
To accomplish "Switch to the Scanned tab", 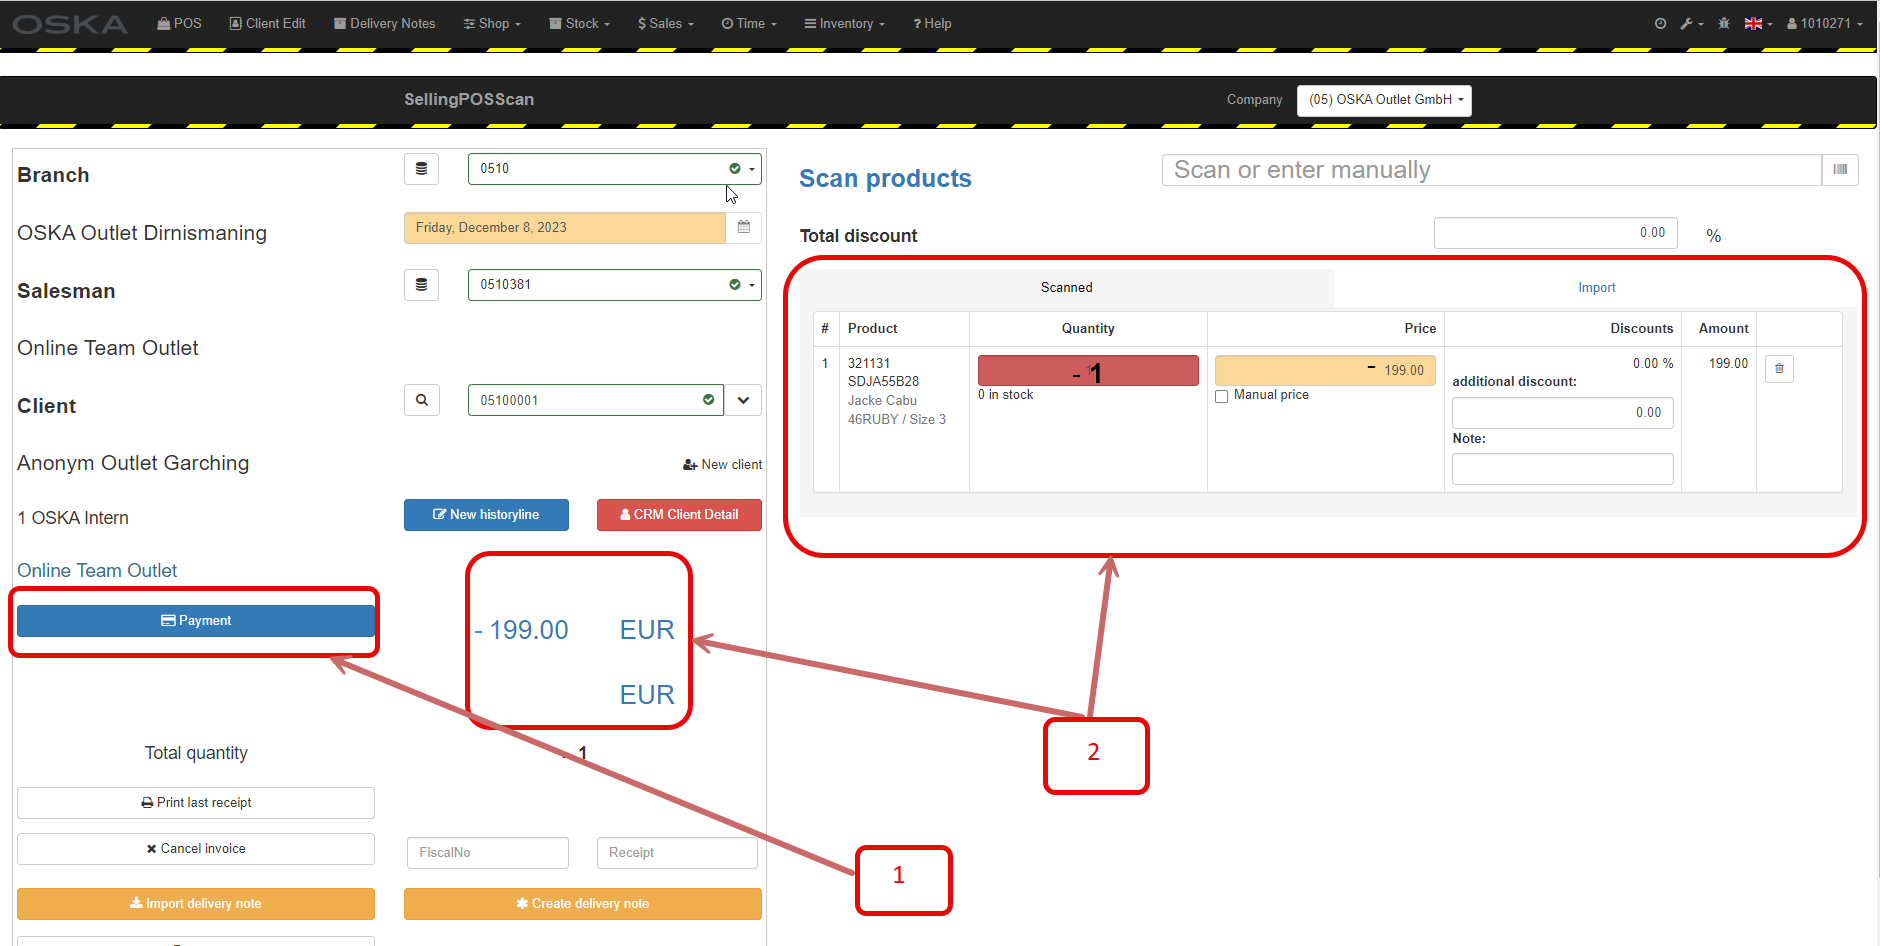I will [1066, 288].
